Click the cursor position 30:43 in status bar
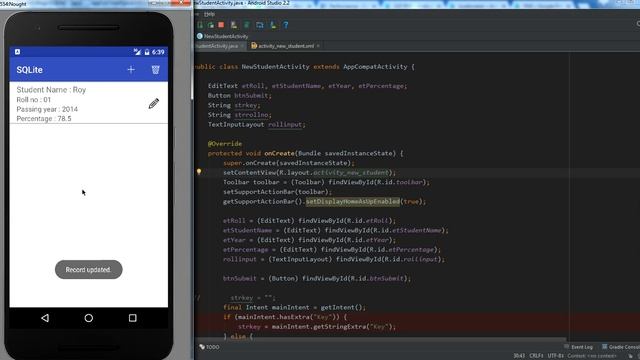 coord(519,356)
